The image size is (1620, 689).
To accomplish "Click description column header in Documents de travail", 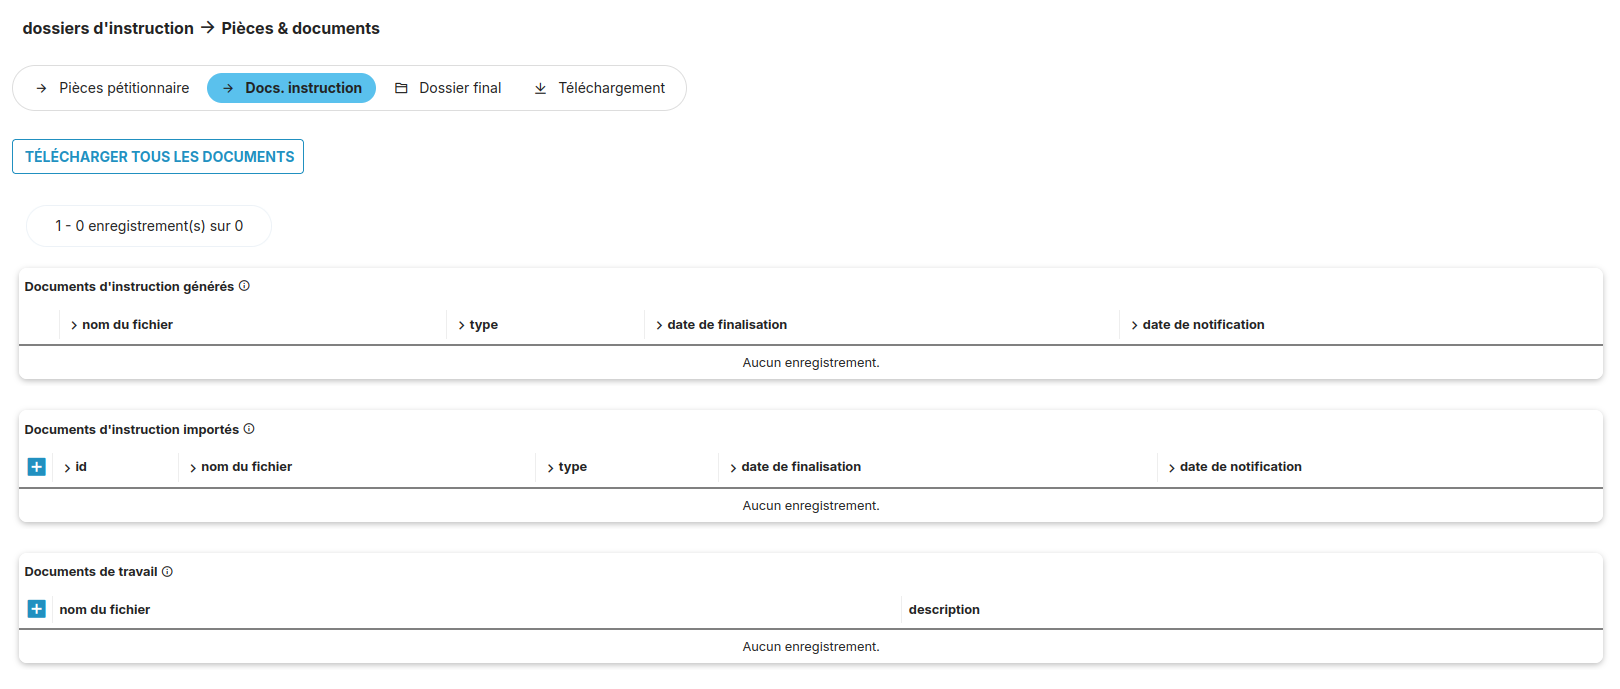I will [x=944, y=610].
